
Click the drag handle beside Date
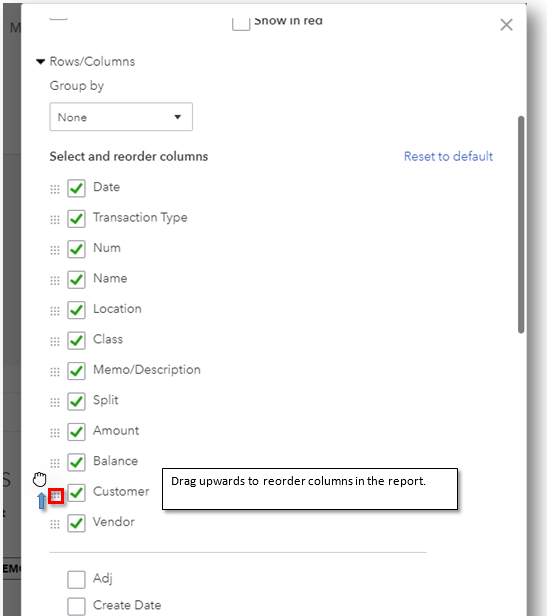pyautogui.click(x=55, y=189)
